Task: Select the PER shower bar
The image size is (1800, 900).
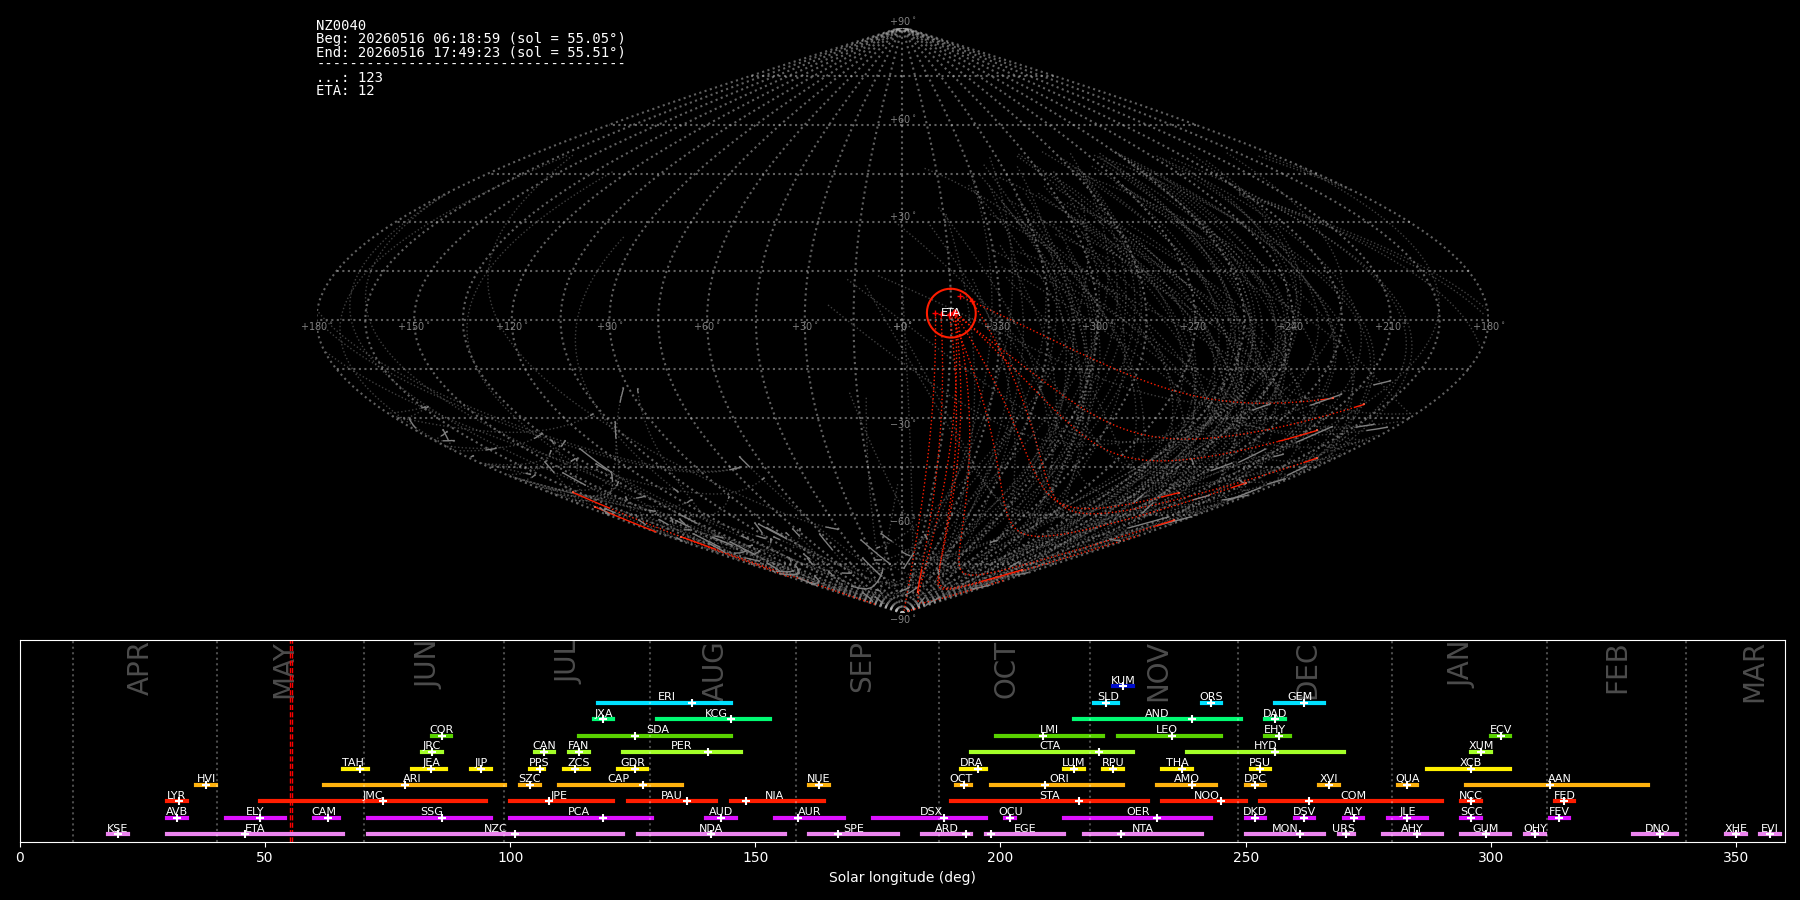Action: (682, 752)
